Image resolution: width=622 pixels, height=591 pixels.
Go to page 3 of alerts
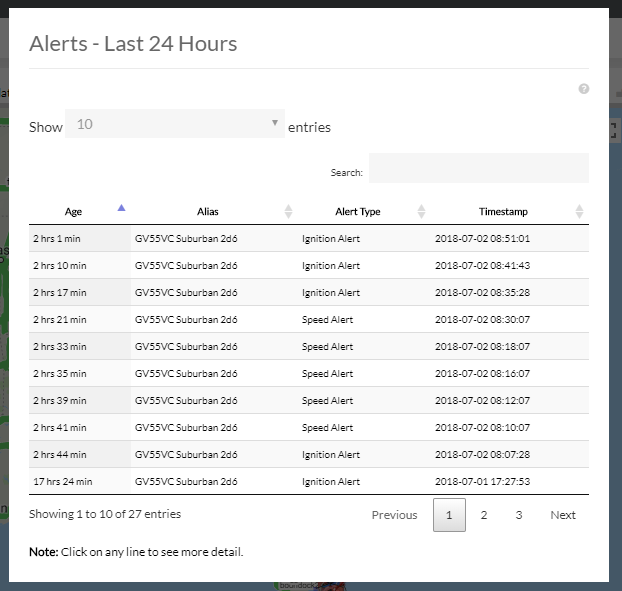[x=519, y=515]
